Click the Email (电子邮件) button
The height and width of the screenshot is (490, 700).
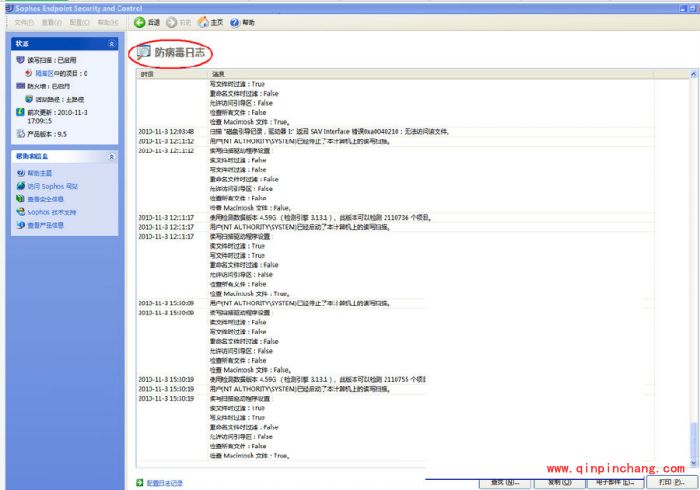tap(615, 483)
